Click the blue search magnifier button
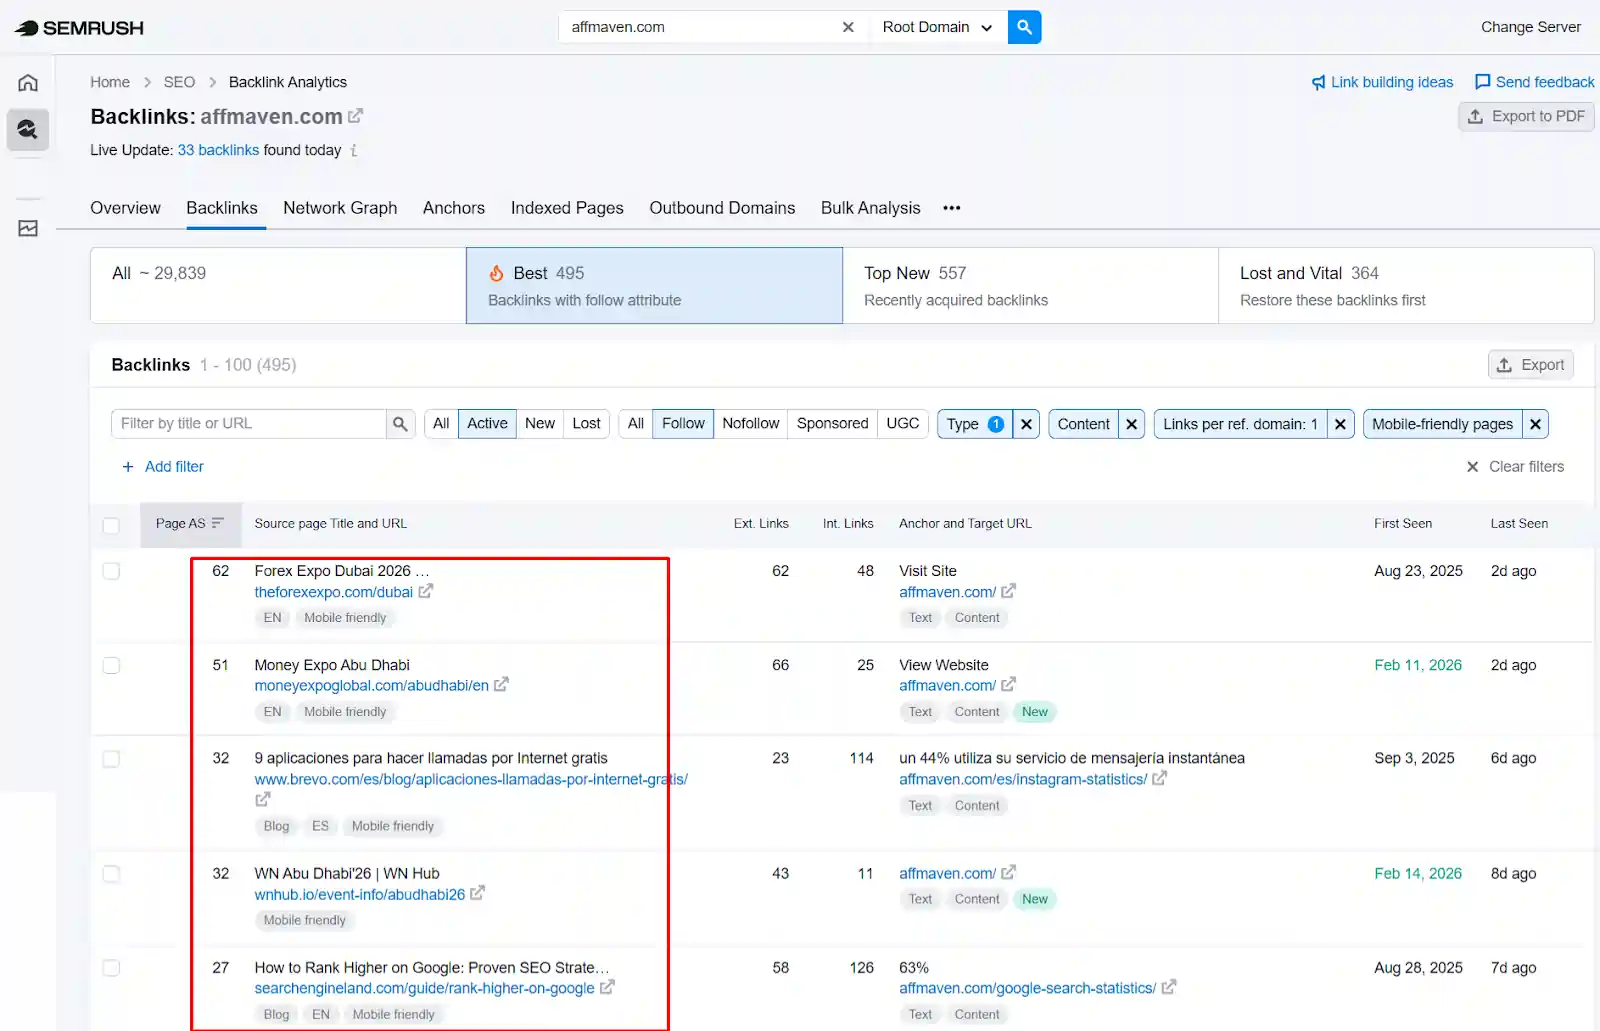The height and width of the screenshot is (1031, 1600). 1024,27
